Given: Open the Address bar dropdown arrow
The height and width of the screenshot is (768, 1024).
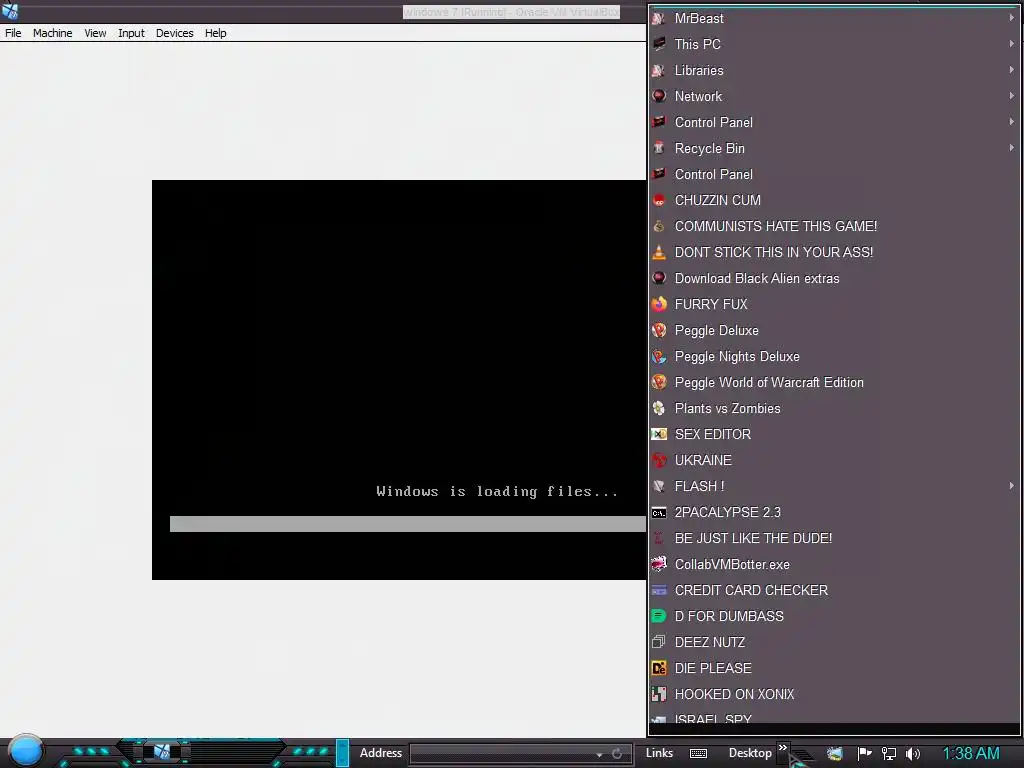Looking at the screenshot, I should (x=599, y=754).
